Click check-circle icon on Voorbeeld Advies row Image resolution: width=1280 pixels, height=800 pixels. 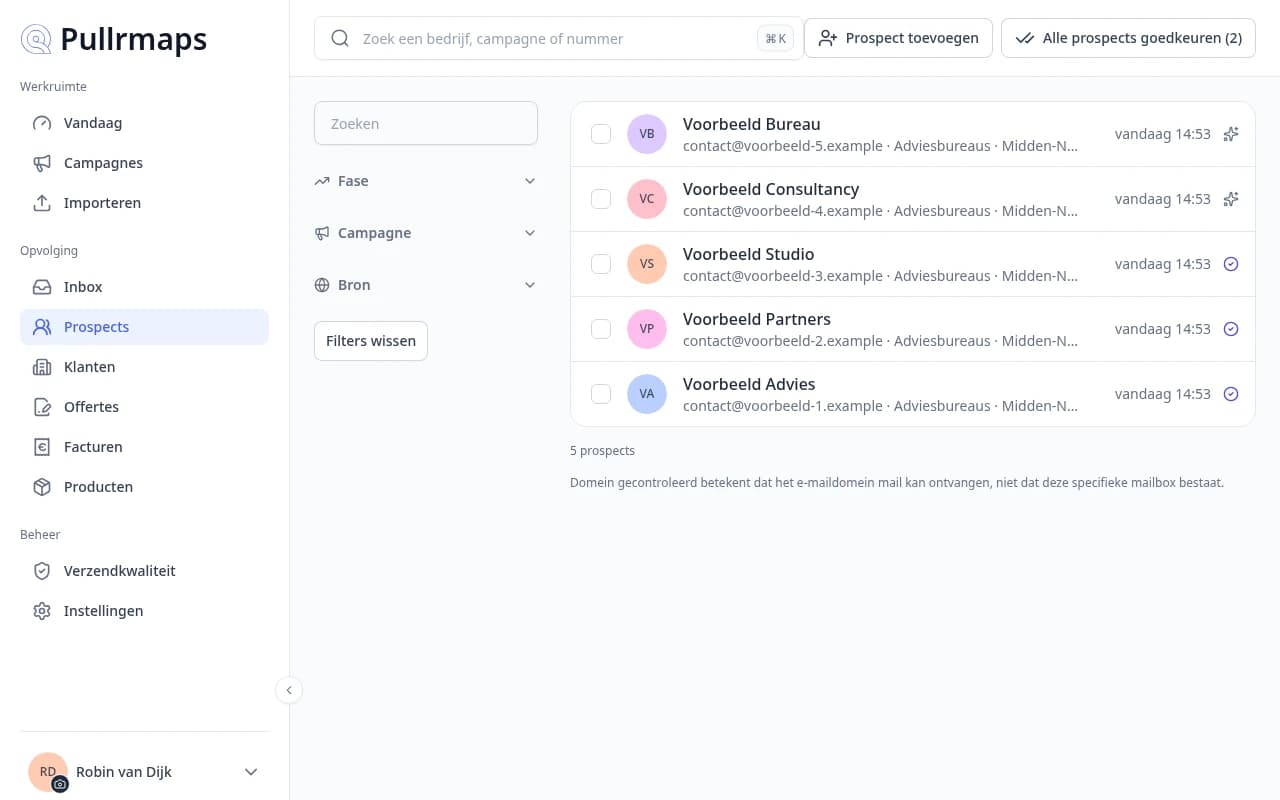(x=1231, y=394)
